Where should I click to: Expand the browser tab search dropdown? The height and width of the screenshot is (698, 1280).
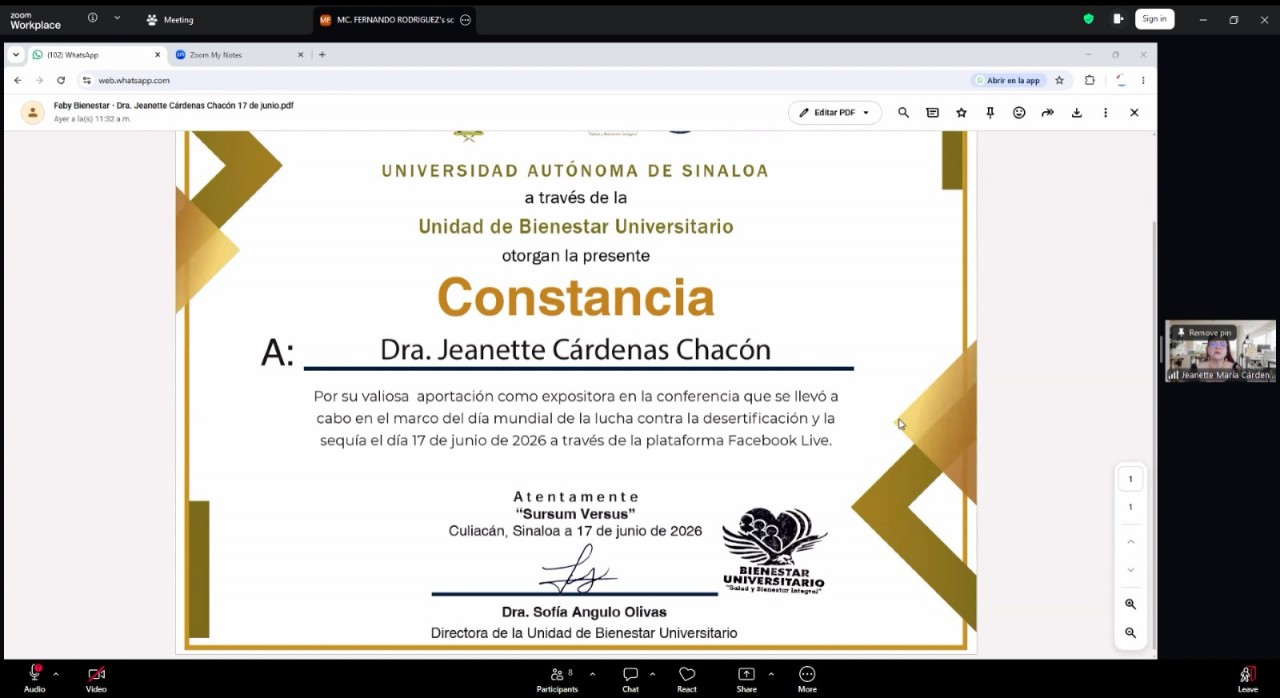tap(16, 55)
